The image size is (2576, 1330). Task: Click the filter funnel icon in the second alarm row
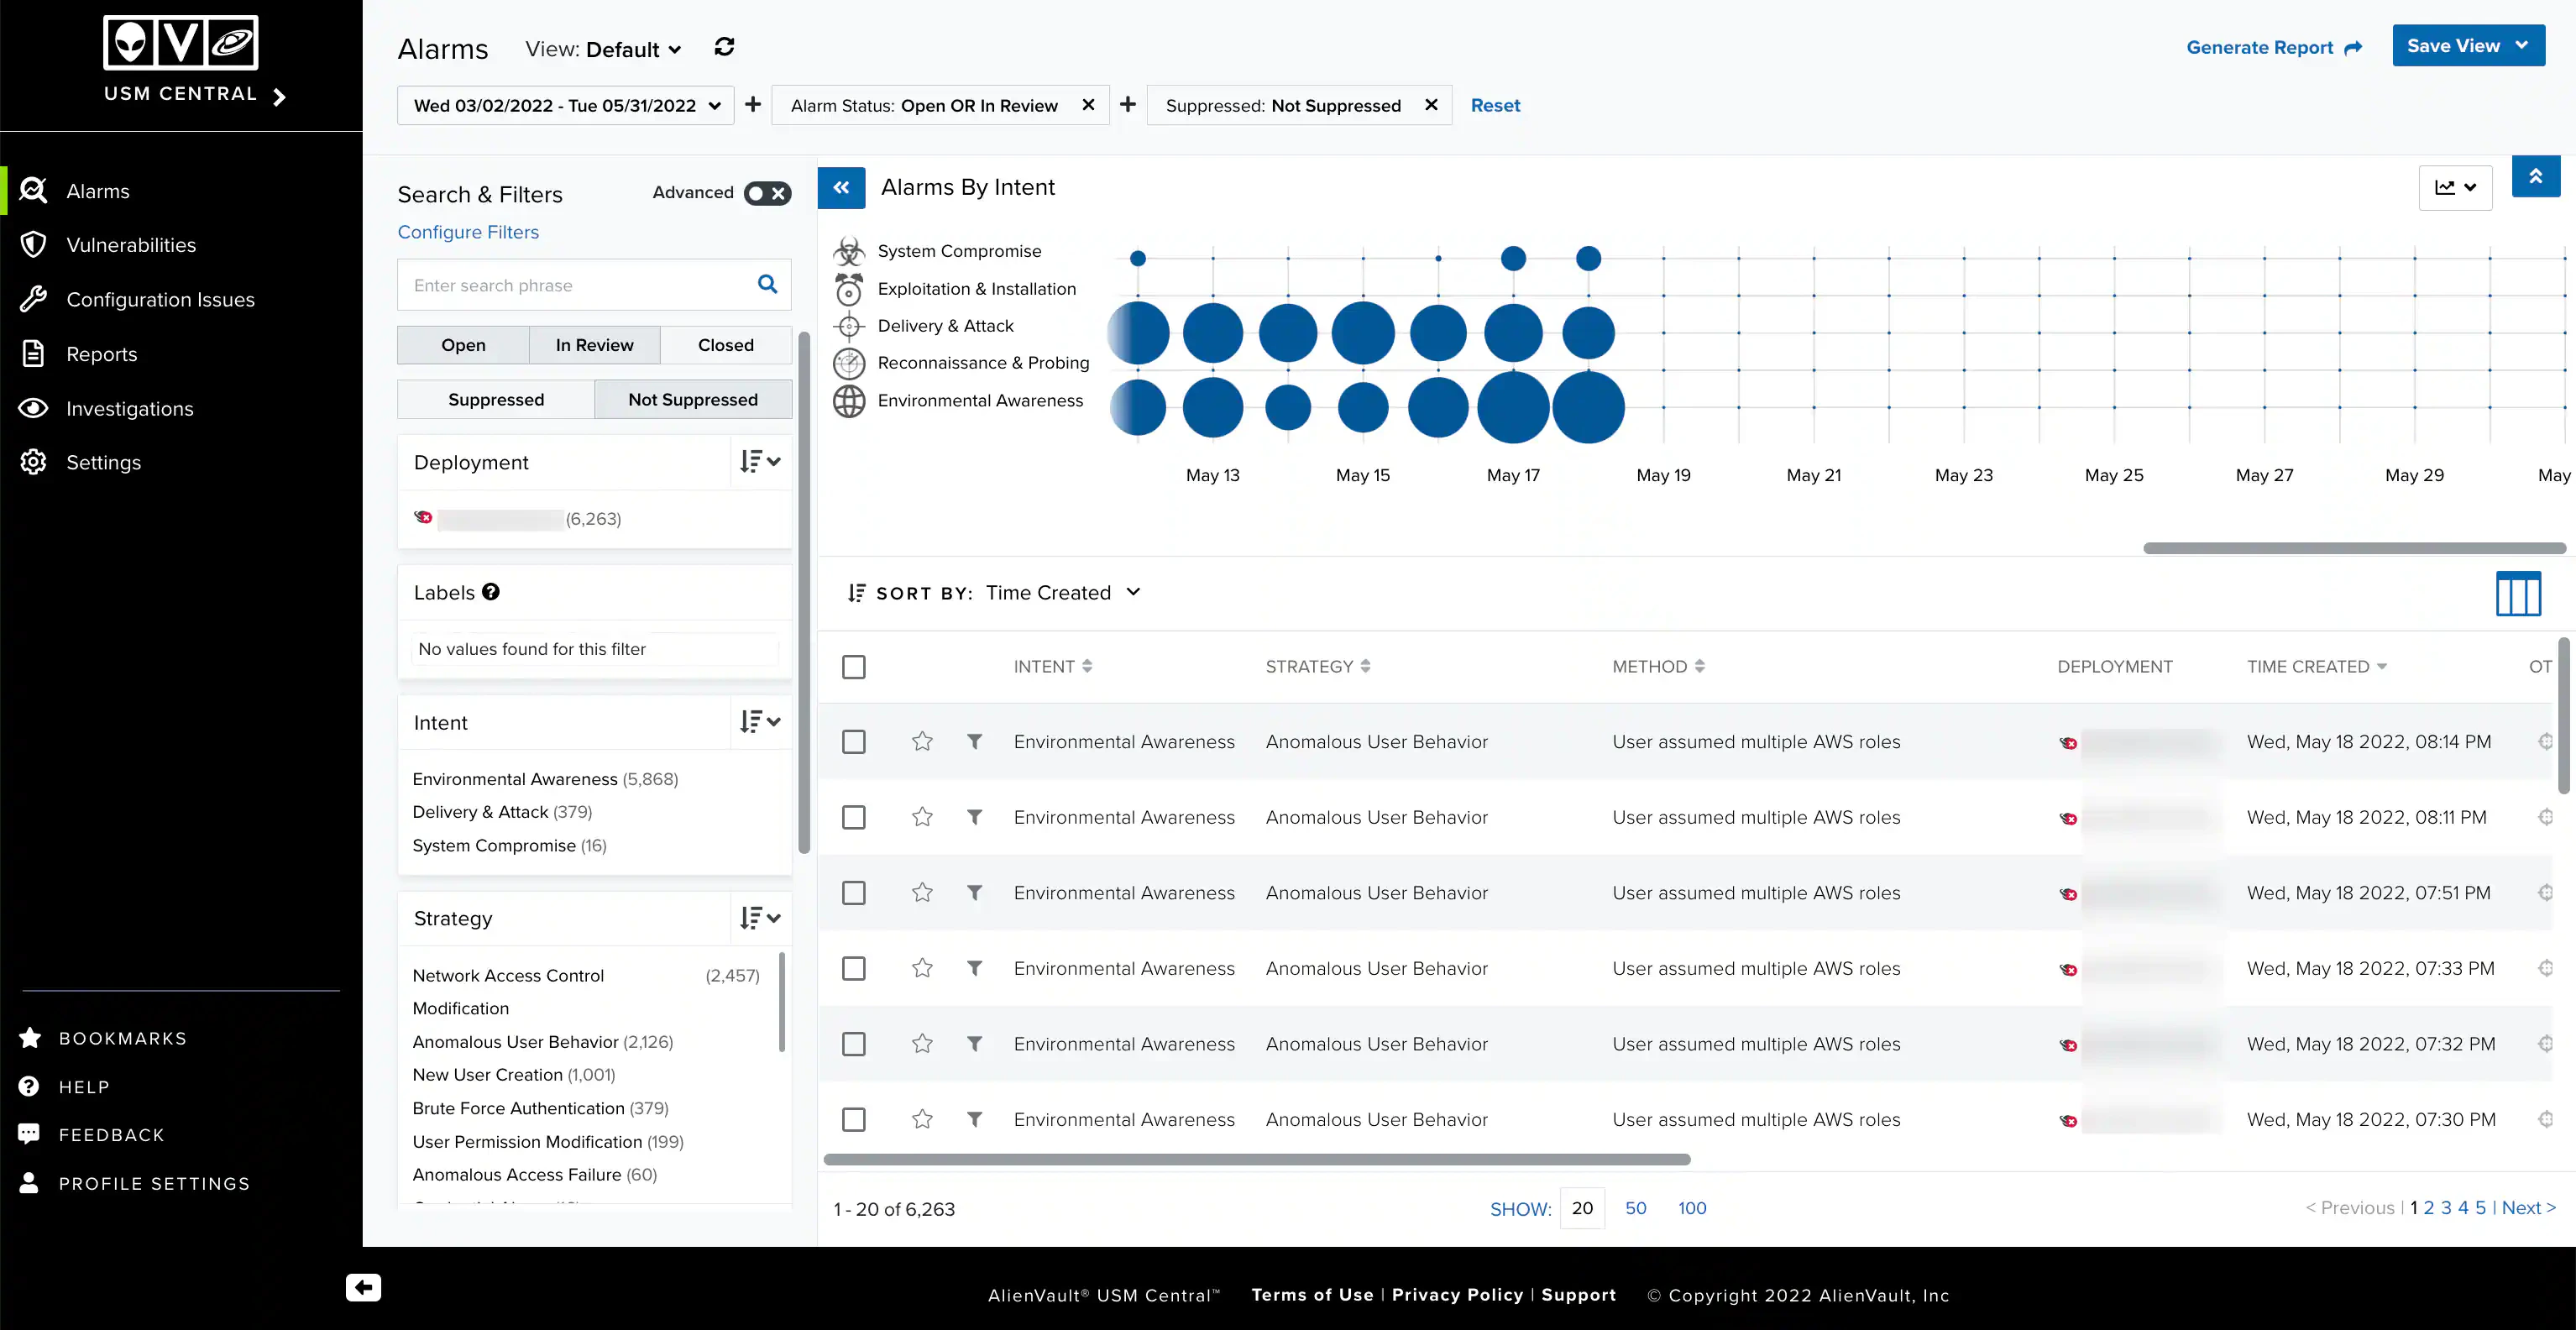click(974, 817)
